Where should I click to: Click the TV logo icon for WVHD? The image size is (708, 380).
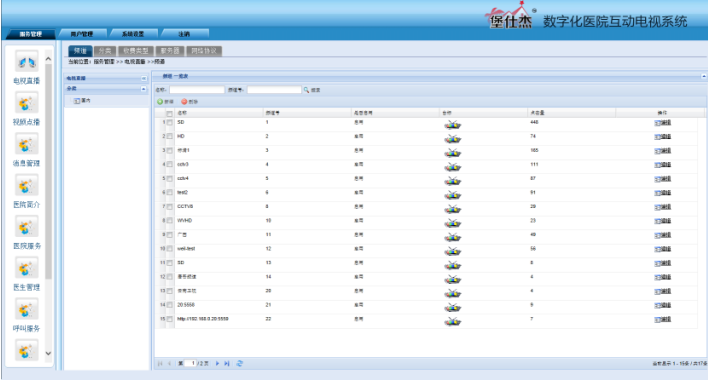pos(452,223)
